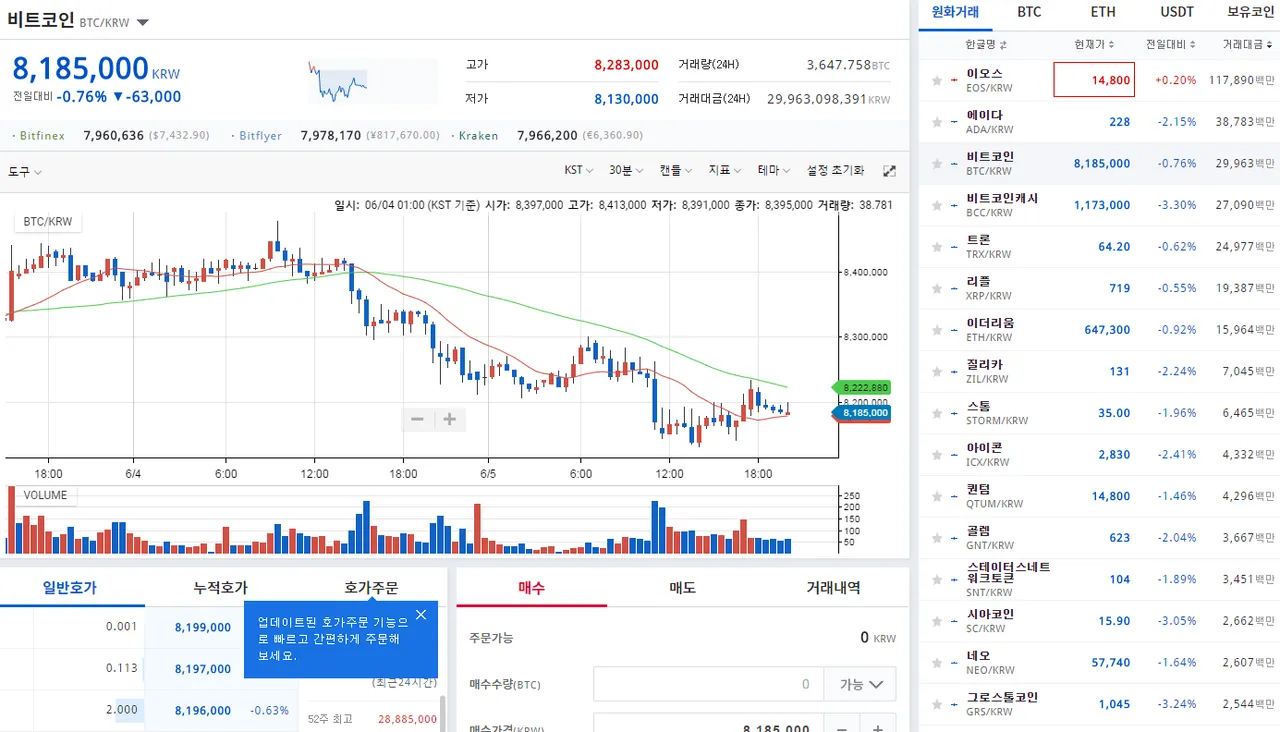Reset chart with 설정 초기화
Image resolution: width=1280 pixels, height=732 pixels.
point(836,170)
